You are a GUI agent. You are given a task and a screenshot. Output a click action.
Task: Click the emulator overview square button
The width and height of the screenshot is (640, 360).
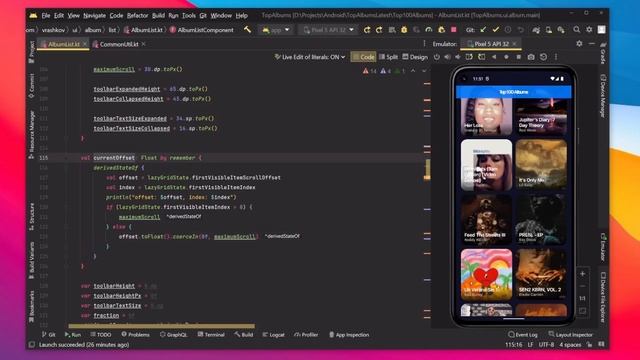(x=518, y=57)
